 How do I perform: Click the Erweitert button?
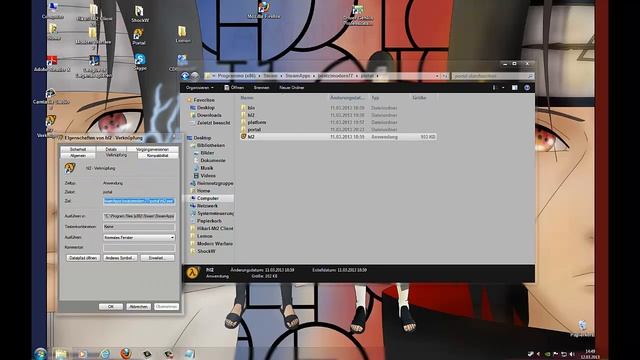[x=157, y=258]
